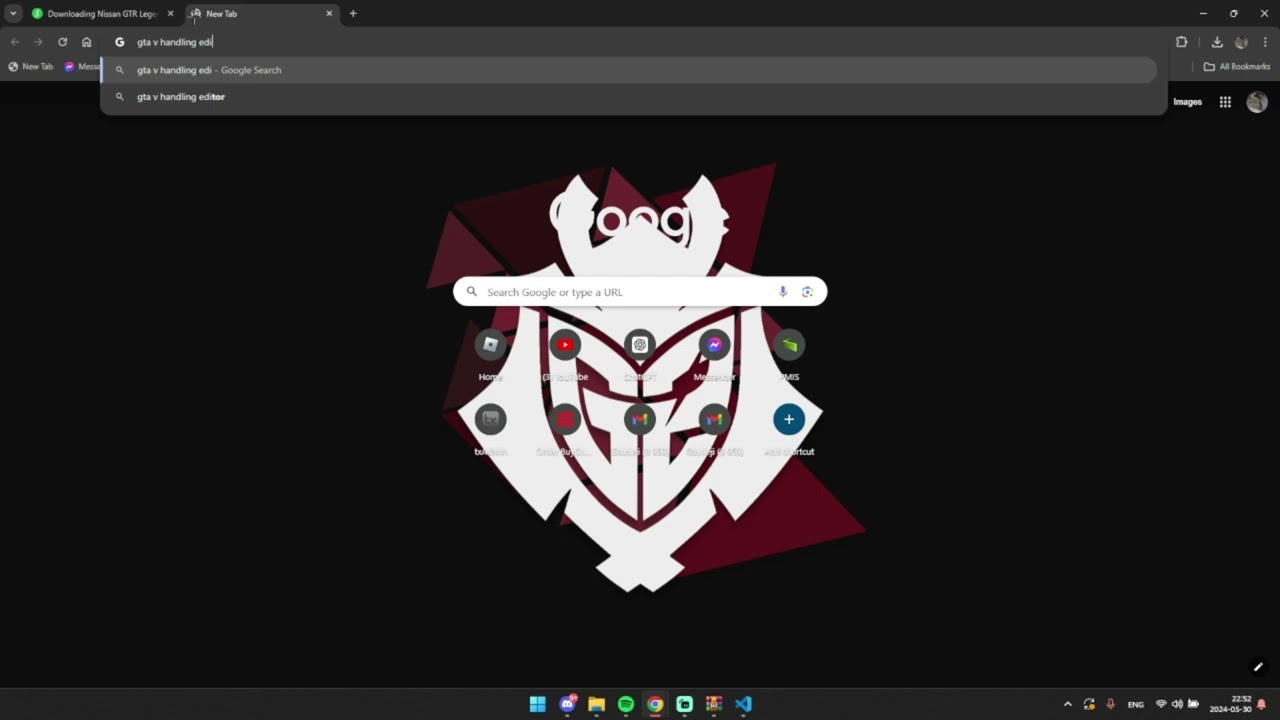Viewport: 1280px width, 720px height.
Task: Click the Add shortcut plus button
Action: coord(789,420)
